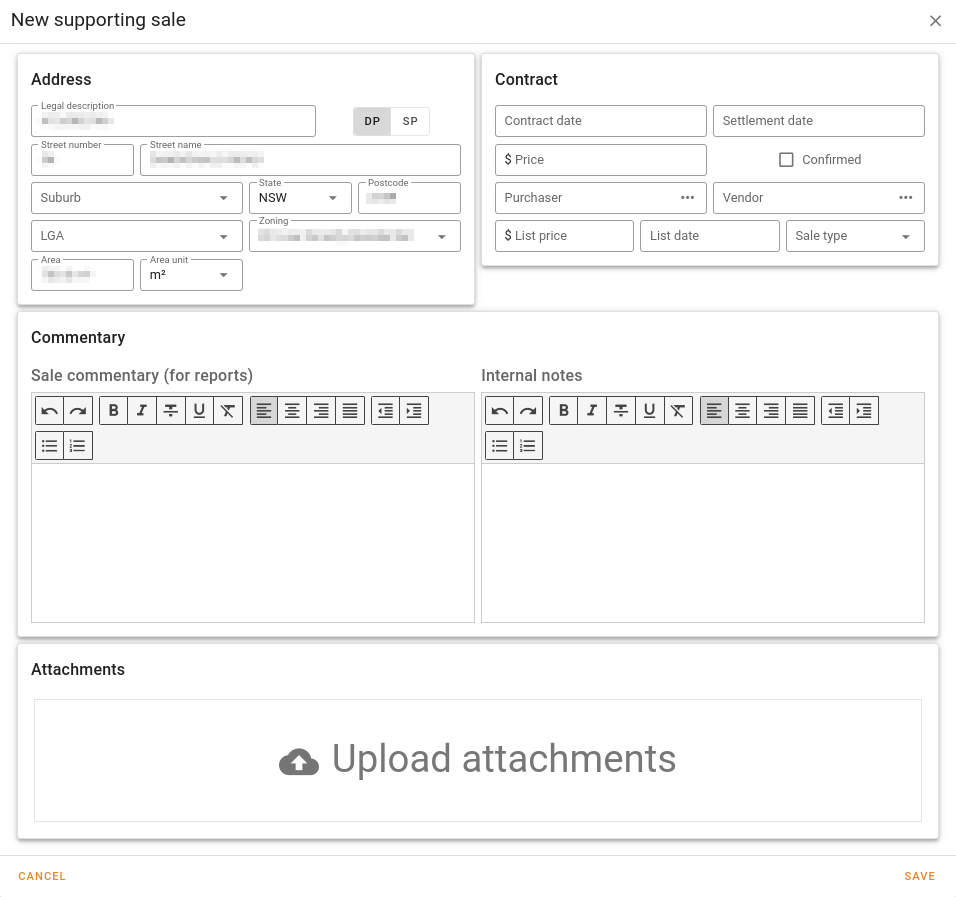Image resolution: width=956 pixels, height=897 pixels.
Task: Click the Redo icon in Sale commentary editor
Action: [x=77, y=410]
